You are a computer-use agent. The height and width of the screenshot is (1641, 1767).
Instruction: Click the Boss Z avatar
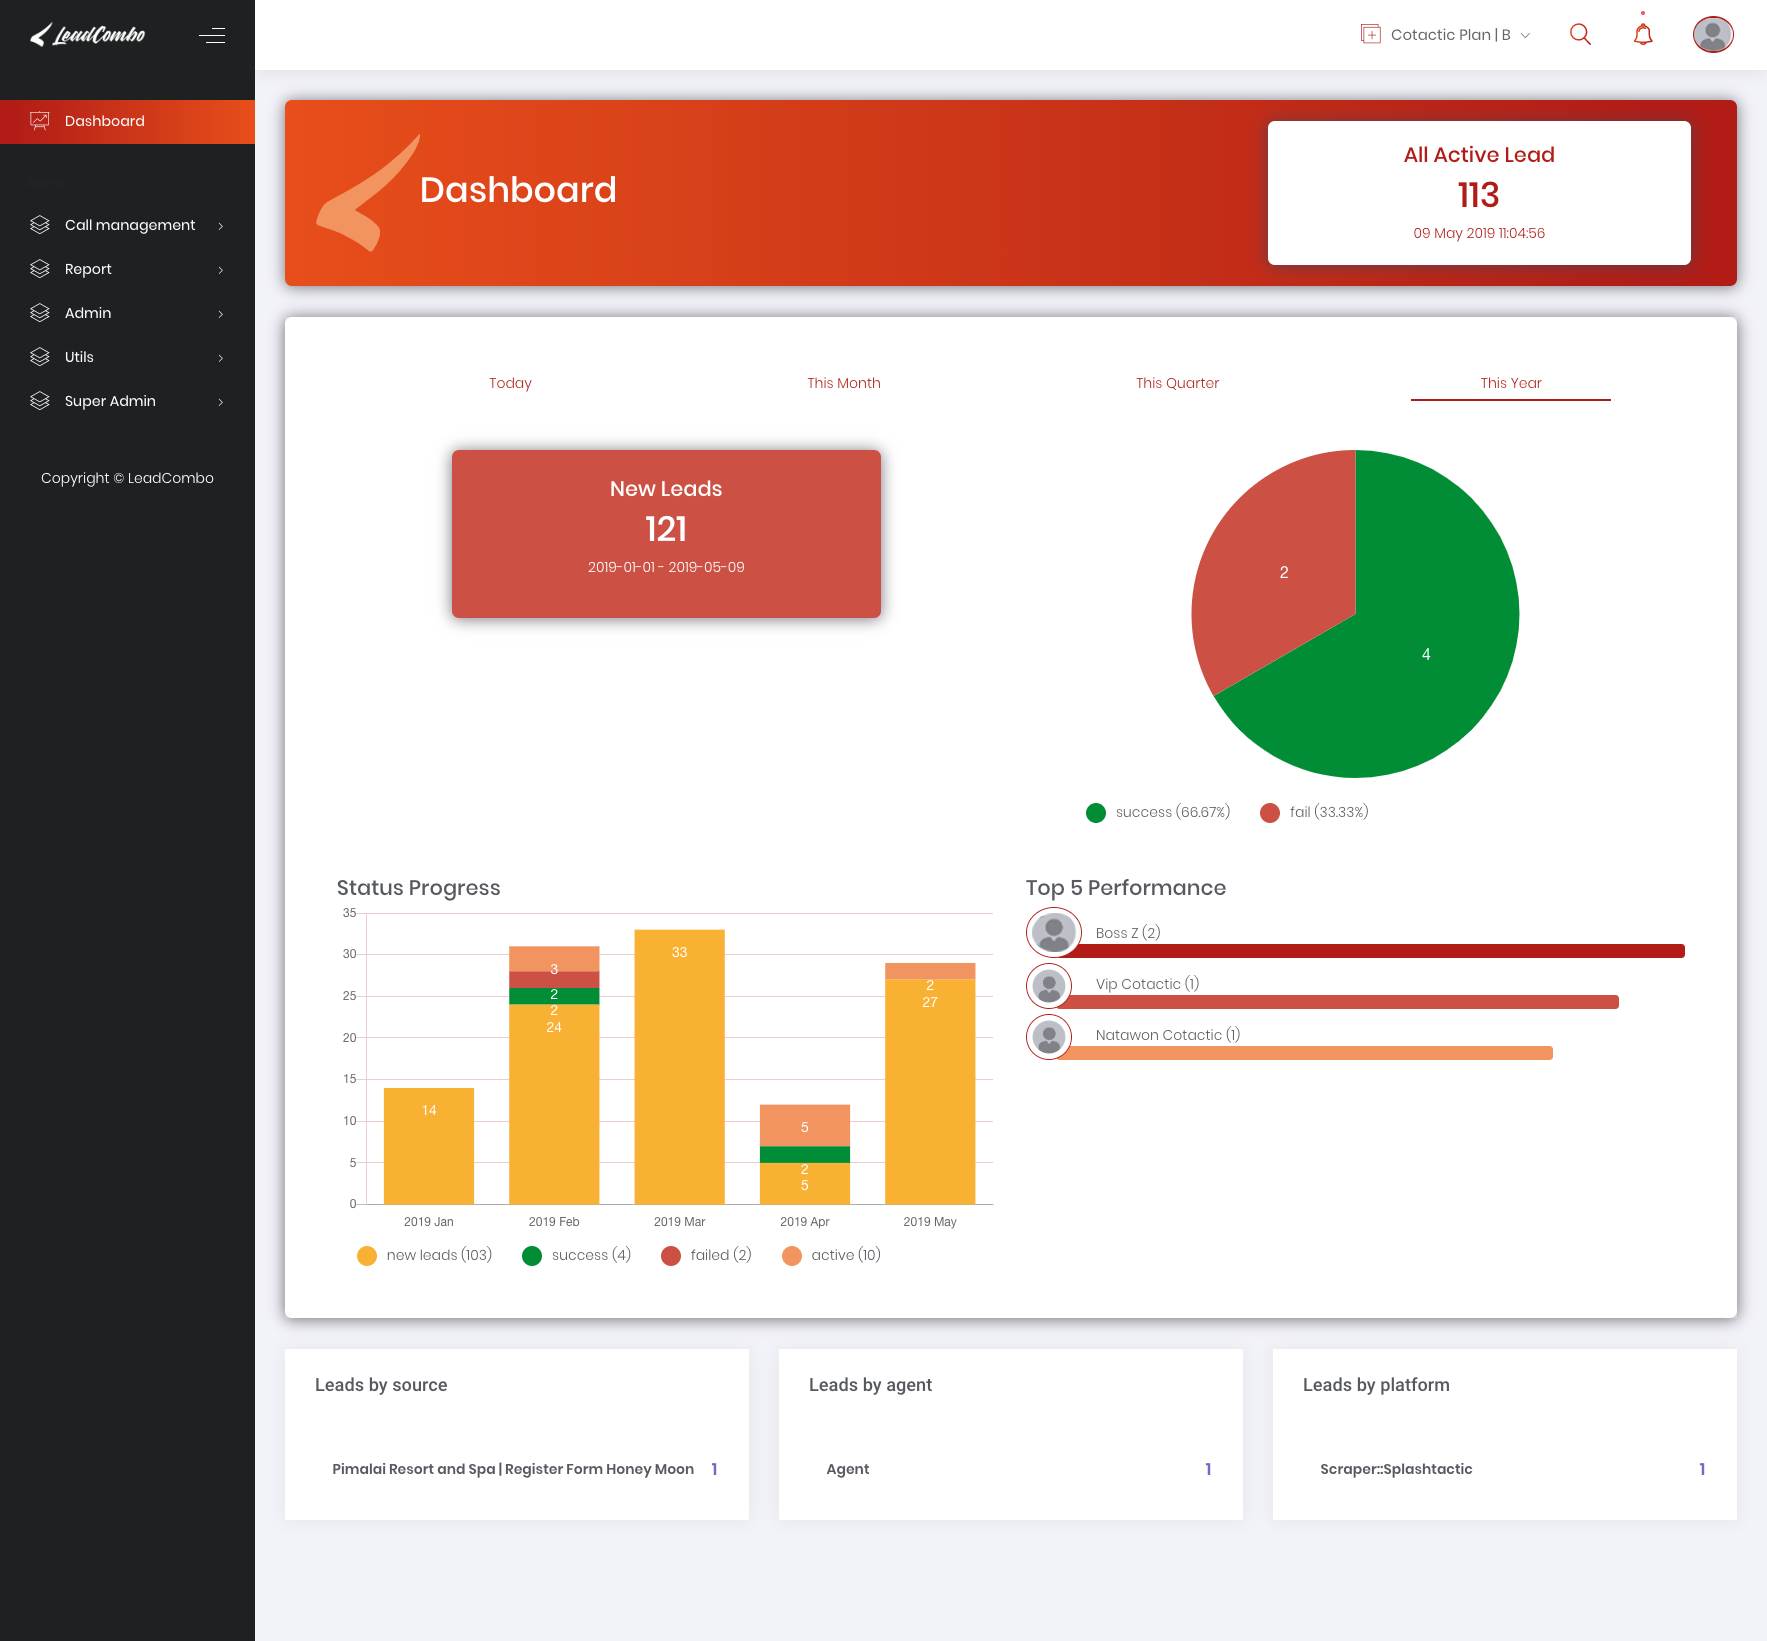coord(1053,932)
